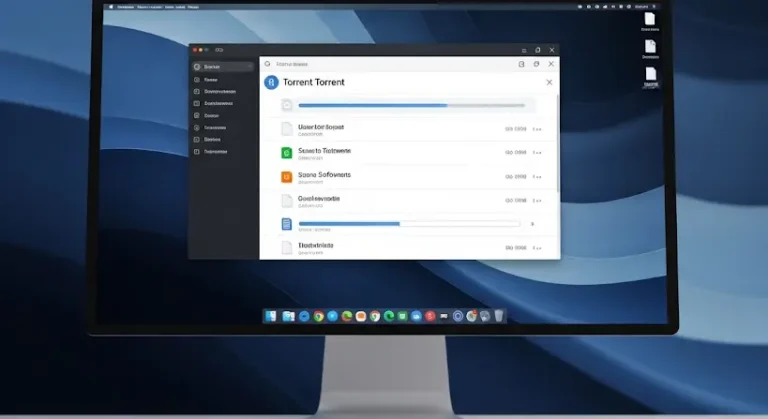Open the Trash icon in the Dock

[x=499, y=316]
